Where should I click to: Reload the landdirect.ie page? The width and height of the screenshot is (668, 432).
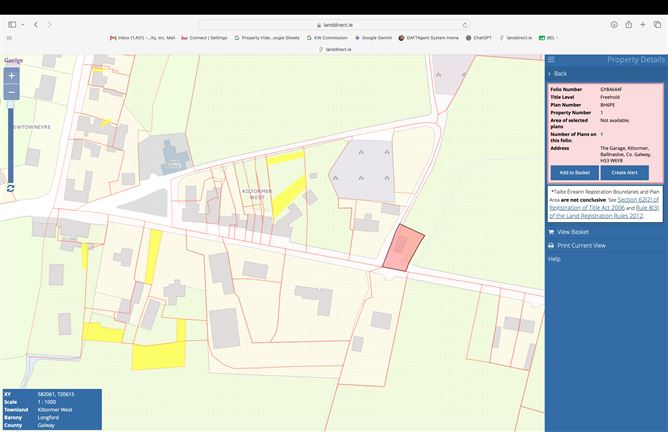465,25
